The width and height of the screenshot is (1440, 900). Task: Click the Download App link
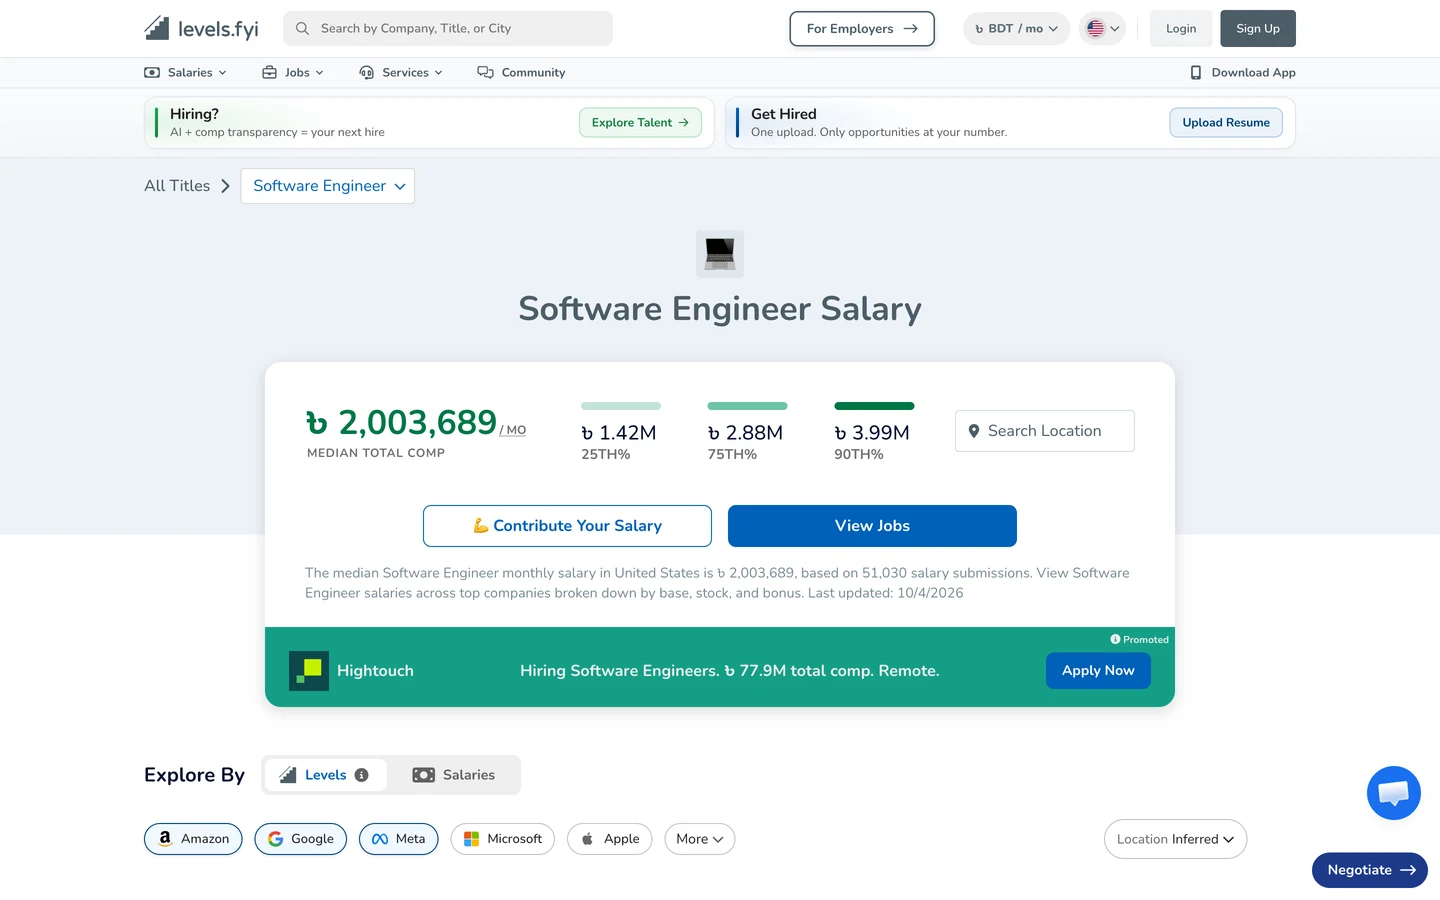point(1243,72)
